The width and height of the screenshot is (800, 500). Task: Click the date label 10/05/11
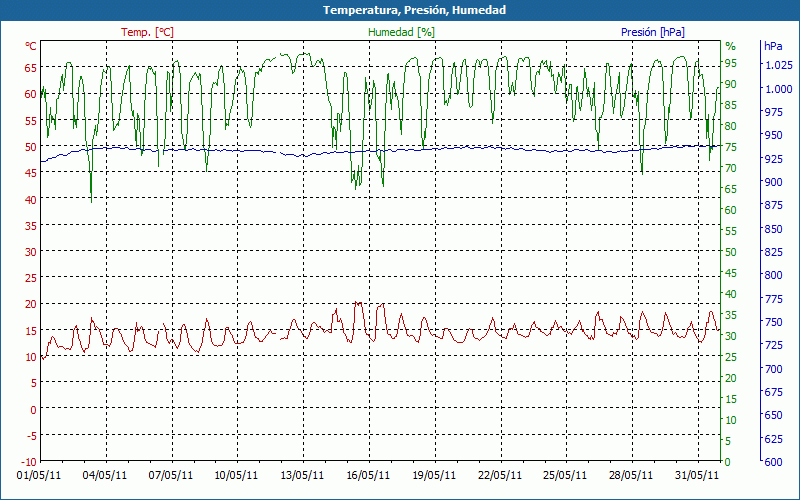[236, 475]
